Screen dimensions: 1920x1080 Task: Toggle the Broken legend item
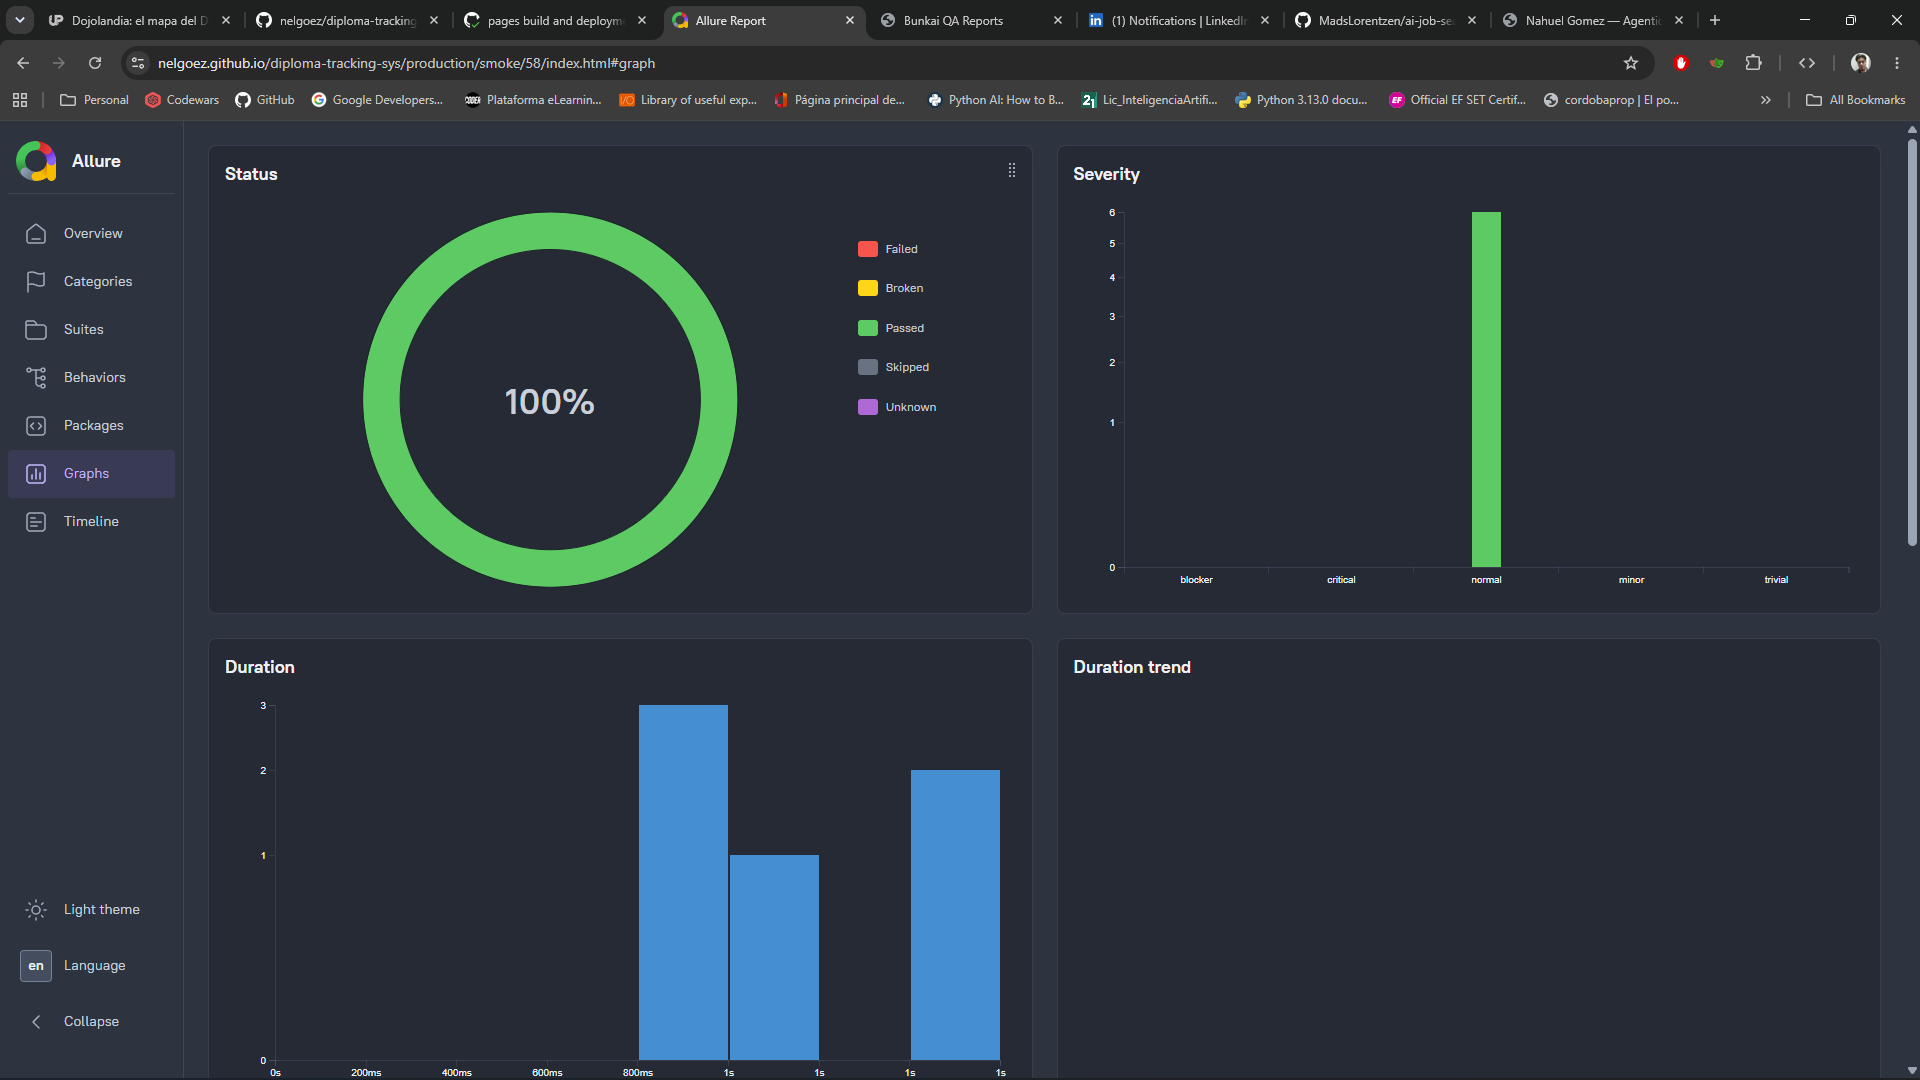tap(891, 288)
